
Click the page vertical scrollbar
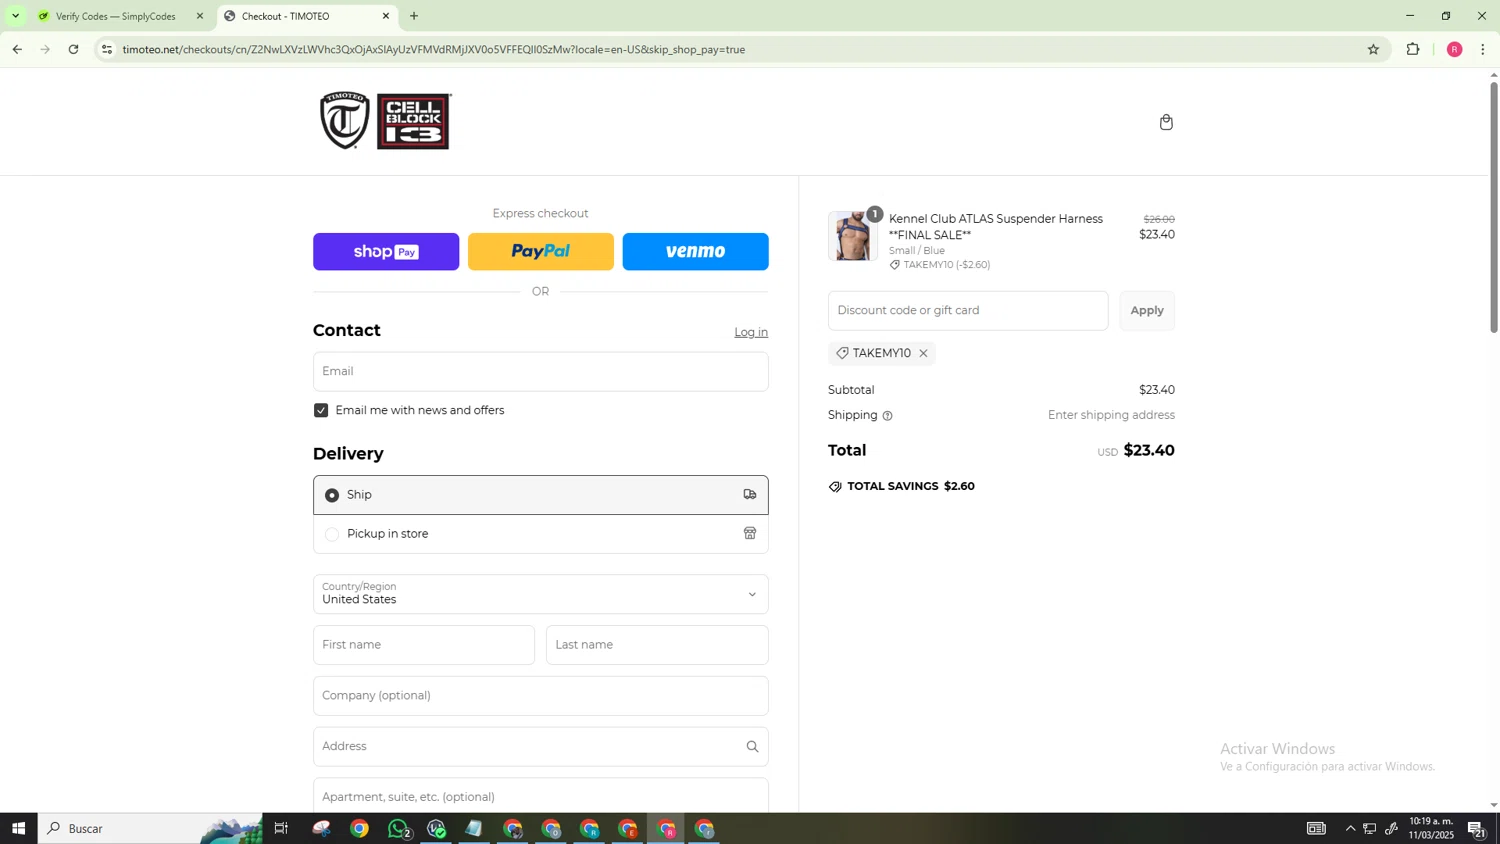tap(1494, 206)
